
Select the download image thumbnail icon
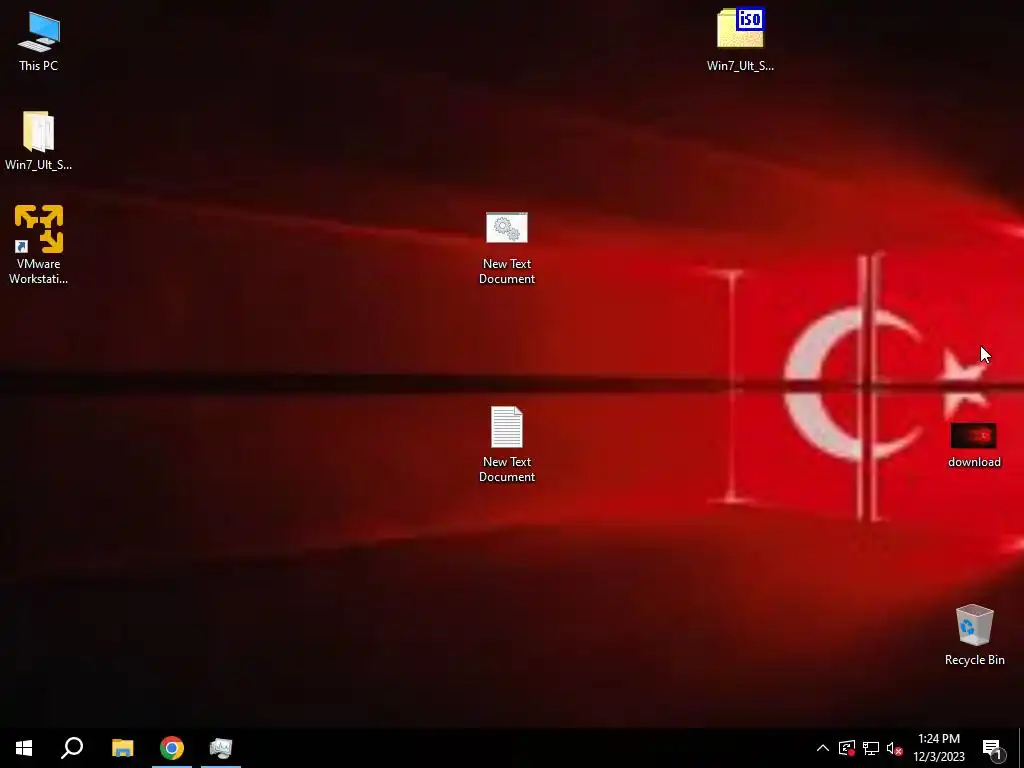(974, 445)
